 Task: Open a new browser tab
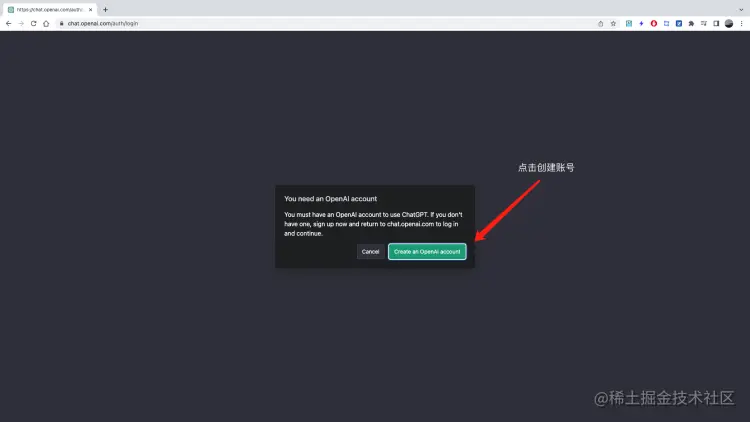point(105,10)
